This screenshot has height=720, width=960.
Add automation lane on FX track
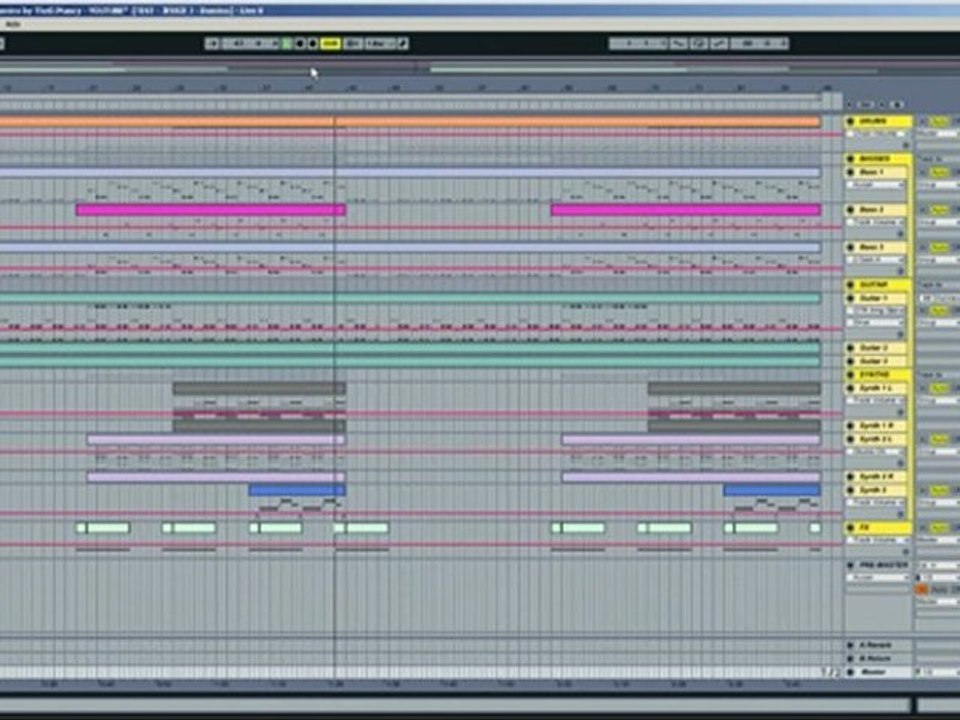(906, 551)
